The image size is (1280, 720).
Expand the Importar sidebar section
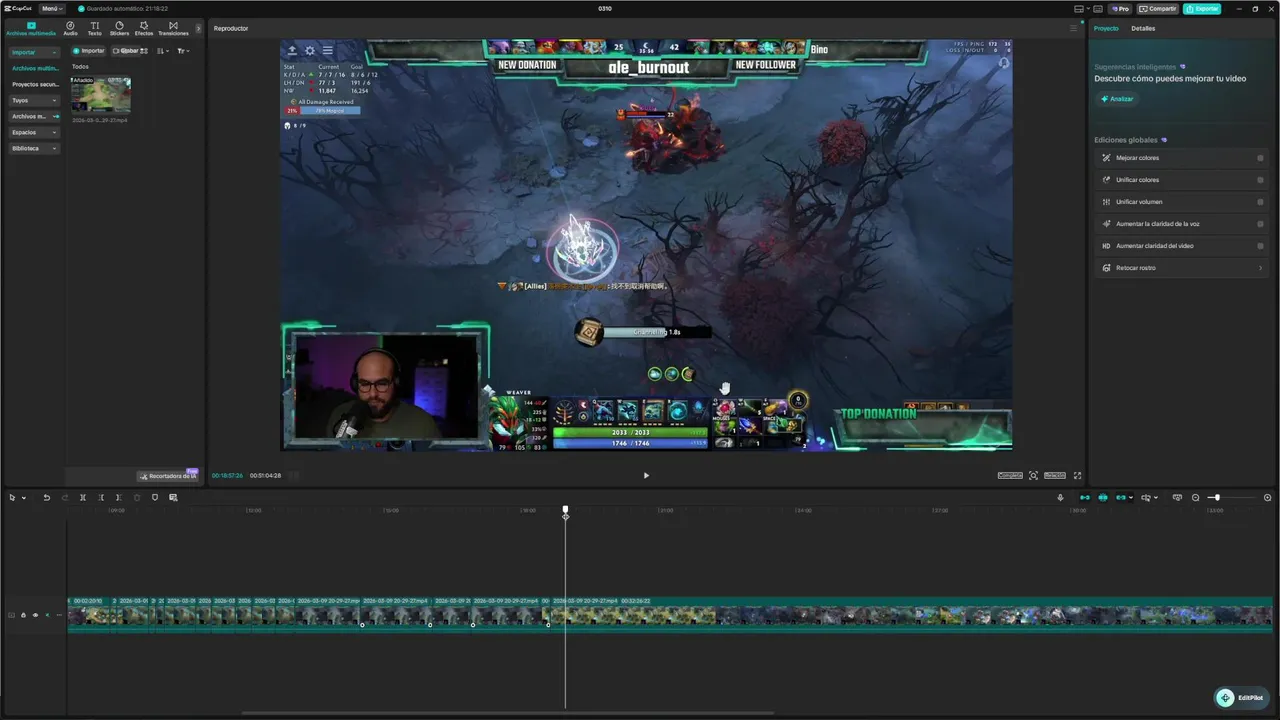(34, 52)
